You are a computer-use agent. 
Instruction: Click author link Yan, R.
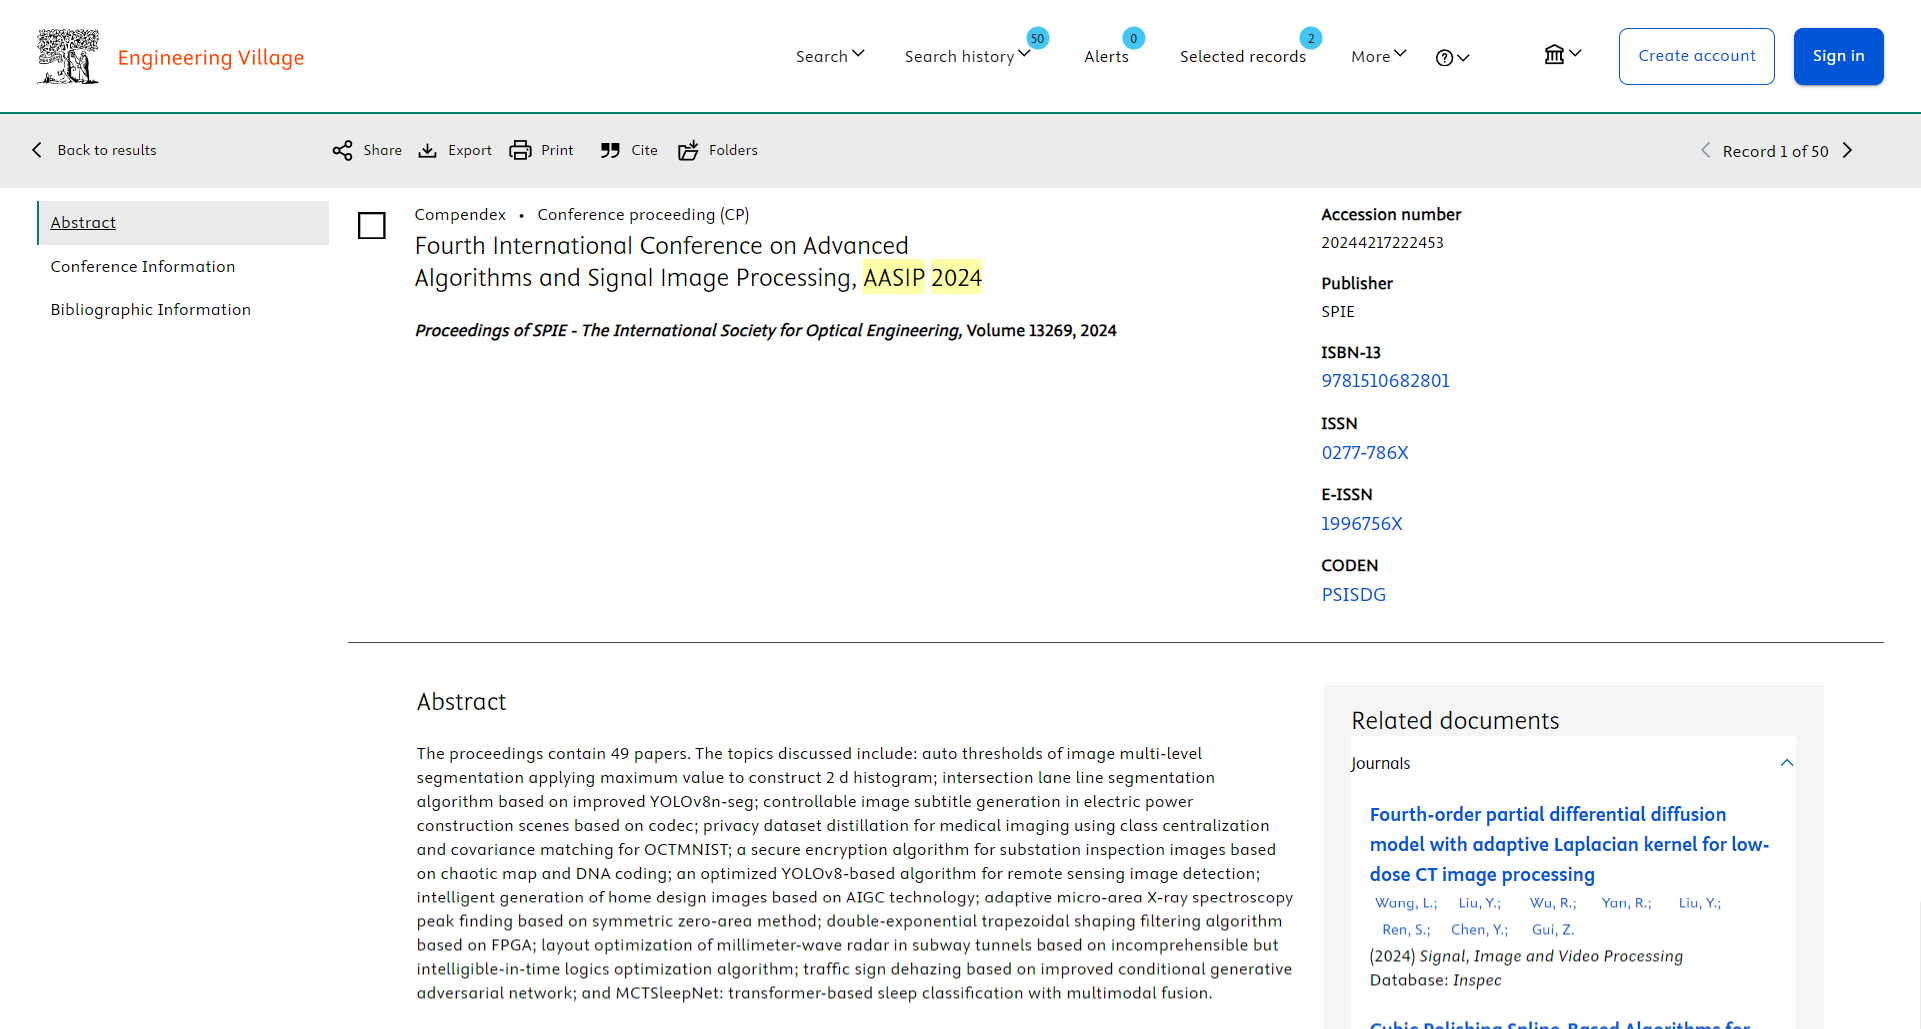1627,903
